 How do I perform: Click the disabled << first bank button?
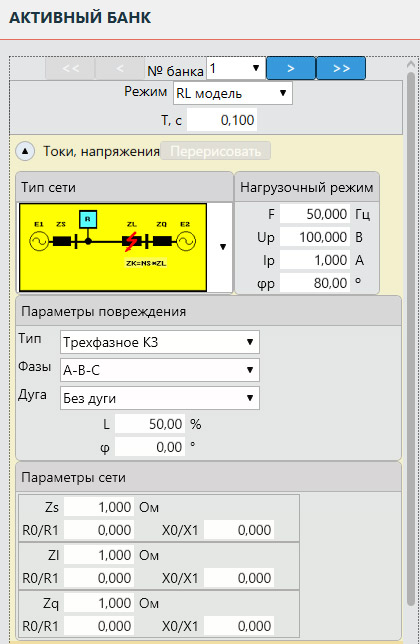[70, 68]
